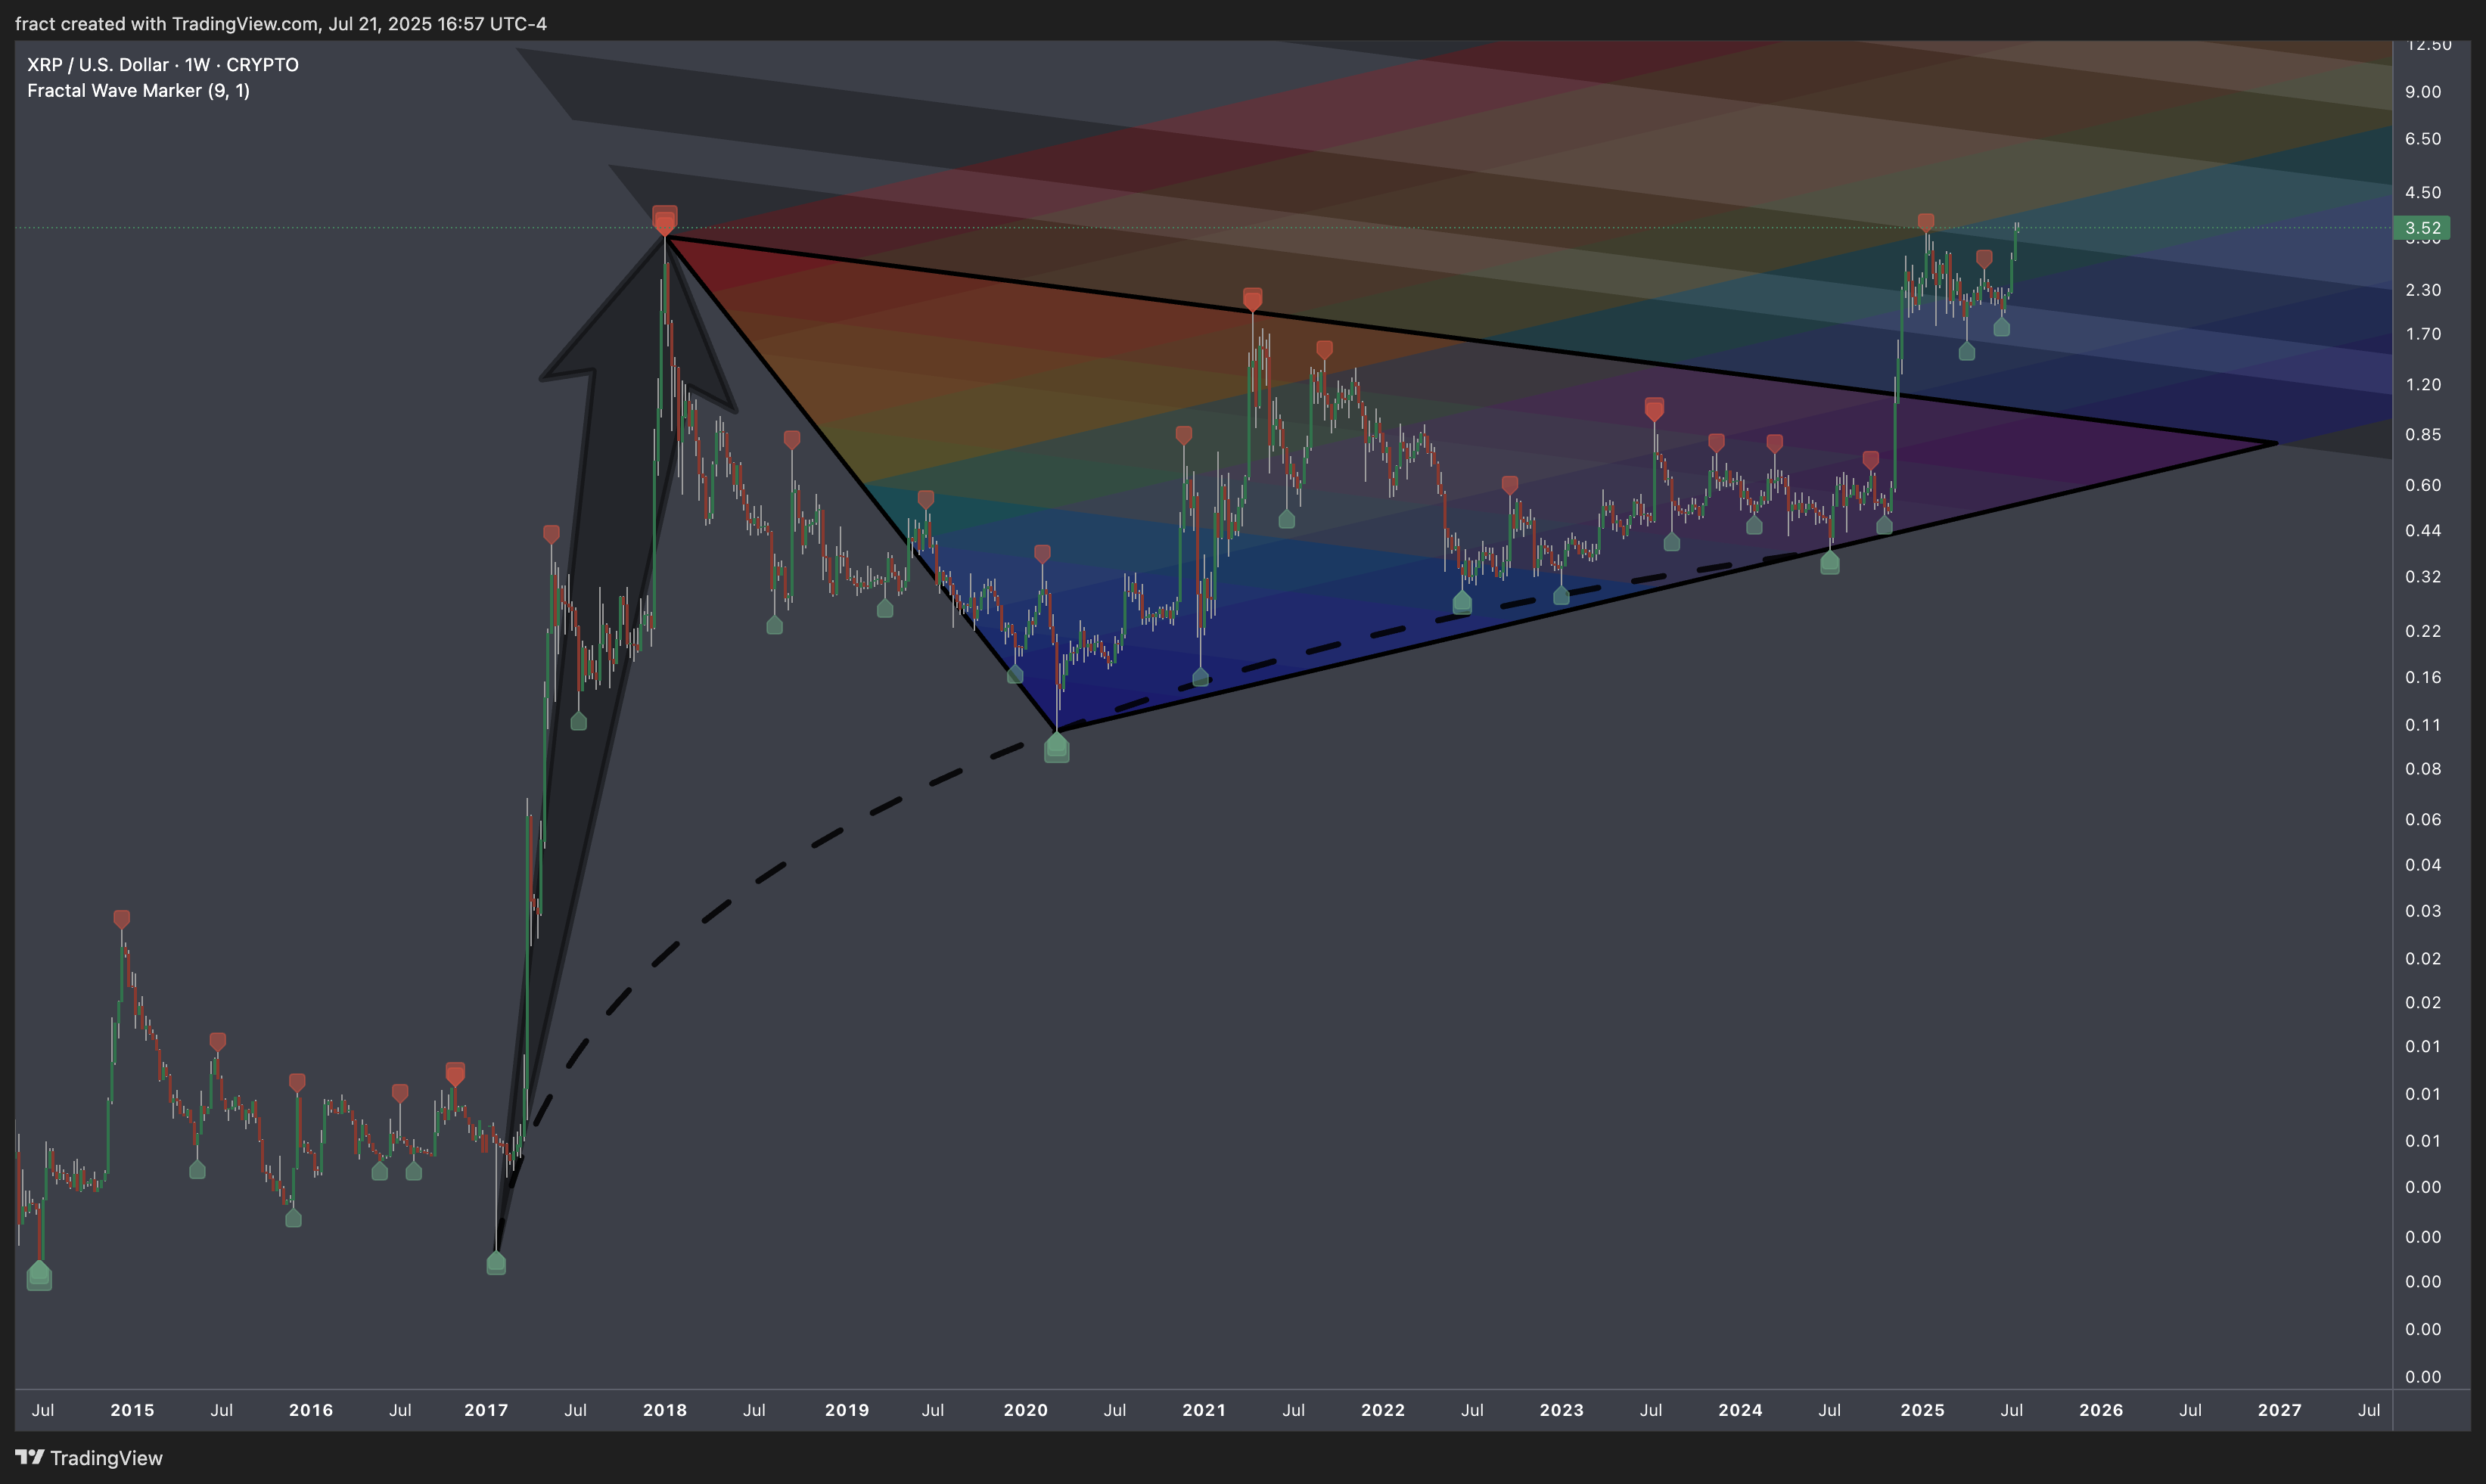Click the 0.44 price axis label
The image size is (2486, 1484).
[2422, 531]
